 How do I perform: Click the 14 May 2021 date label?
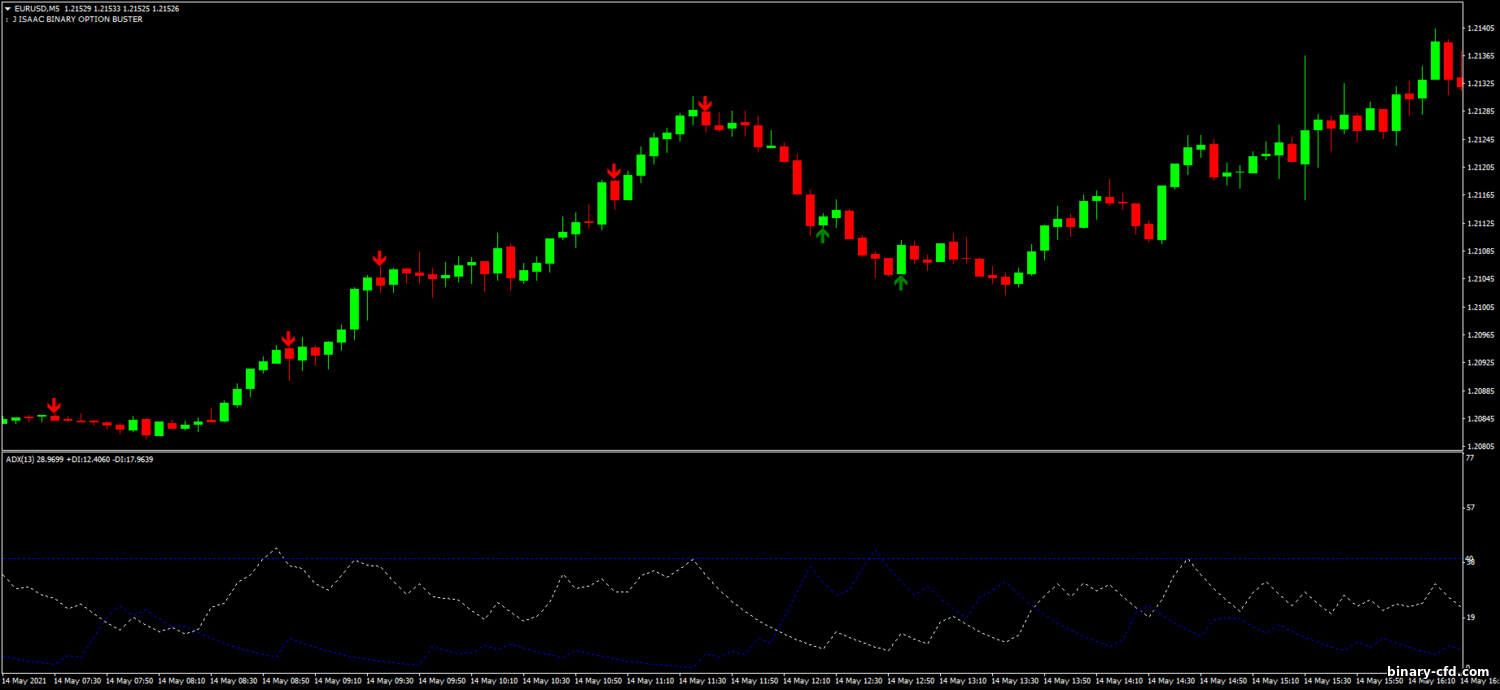[24, 681]
